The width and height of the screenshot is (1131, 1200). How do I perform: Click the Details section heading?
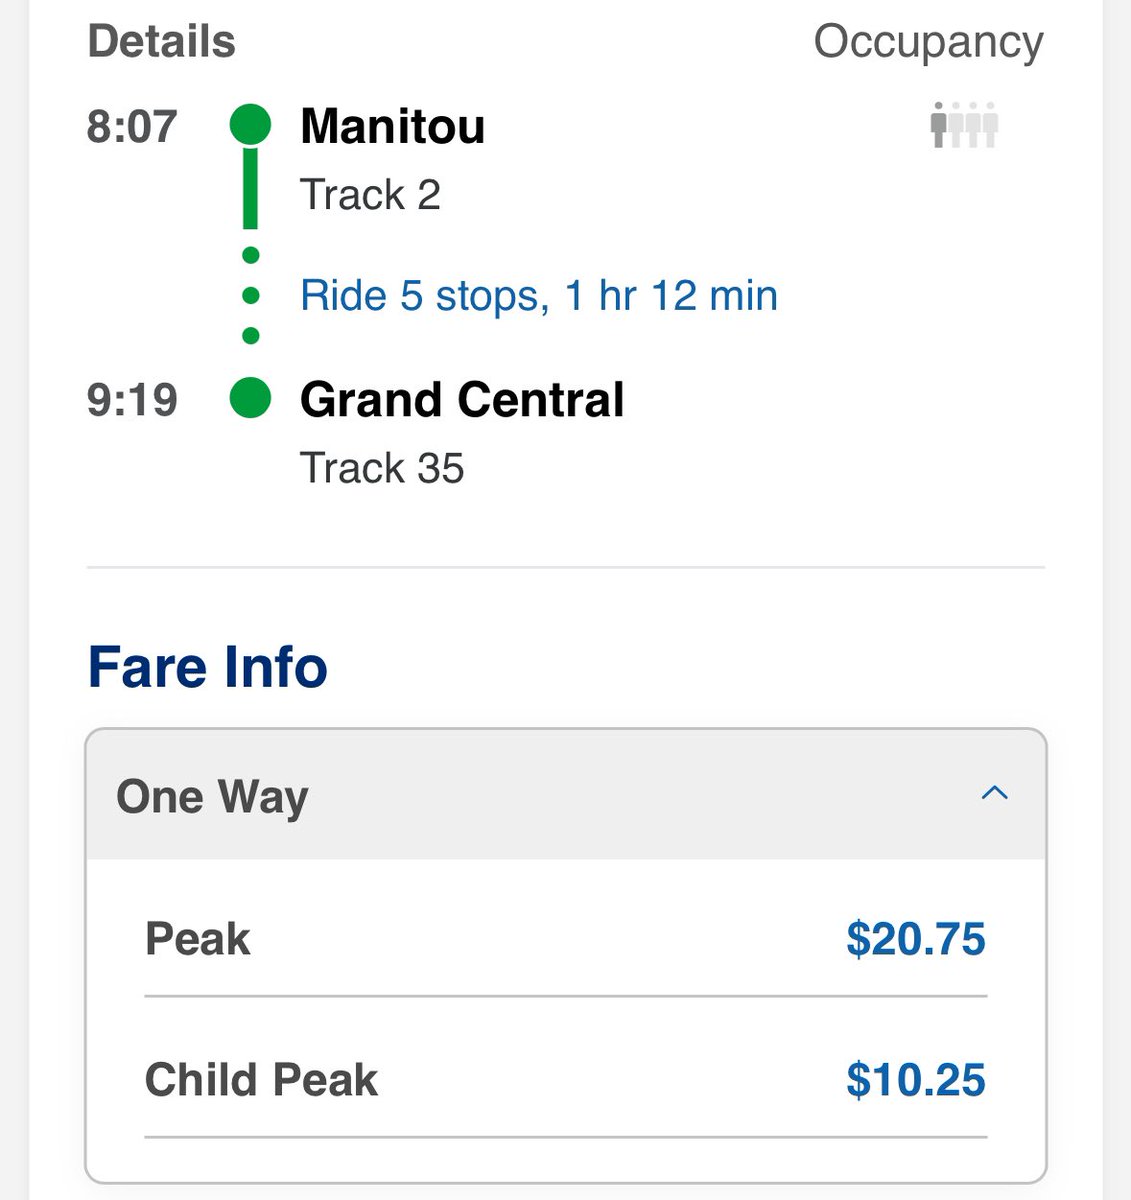point(162,42)
